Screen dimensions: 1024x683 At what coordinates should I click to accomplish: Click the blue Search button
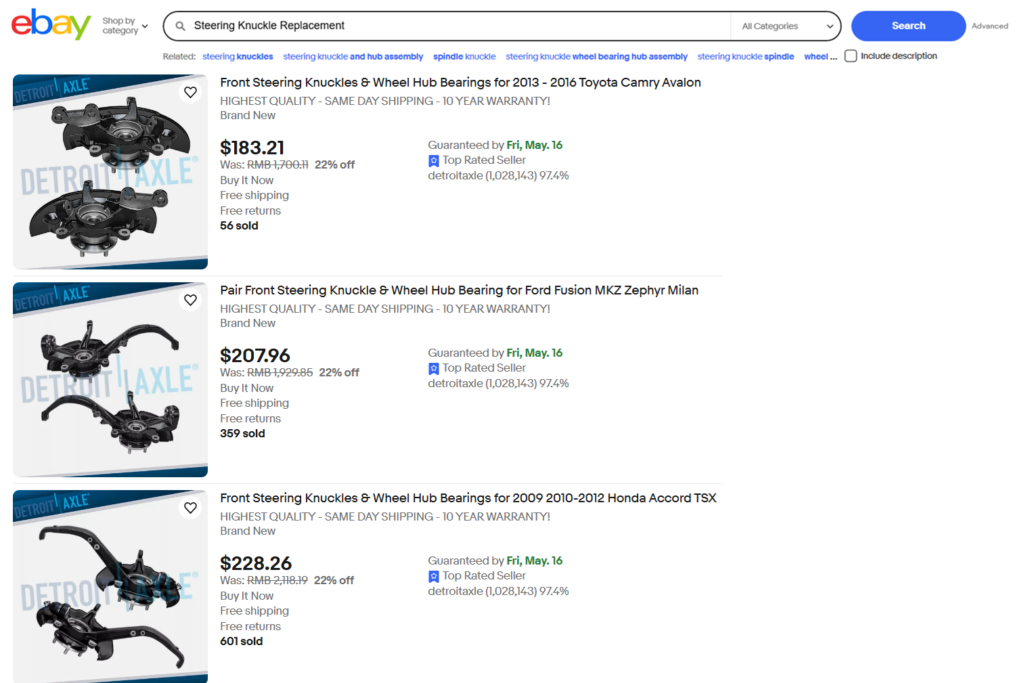tap(908, 25)
